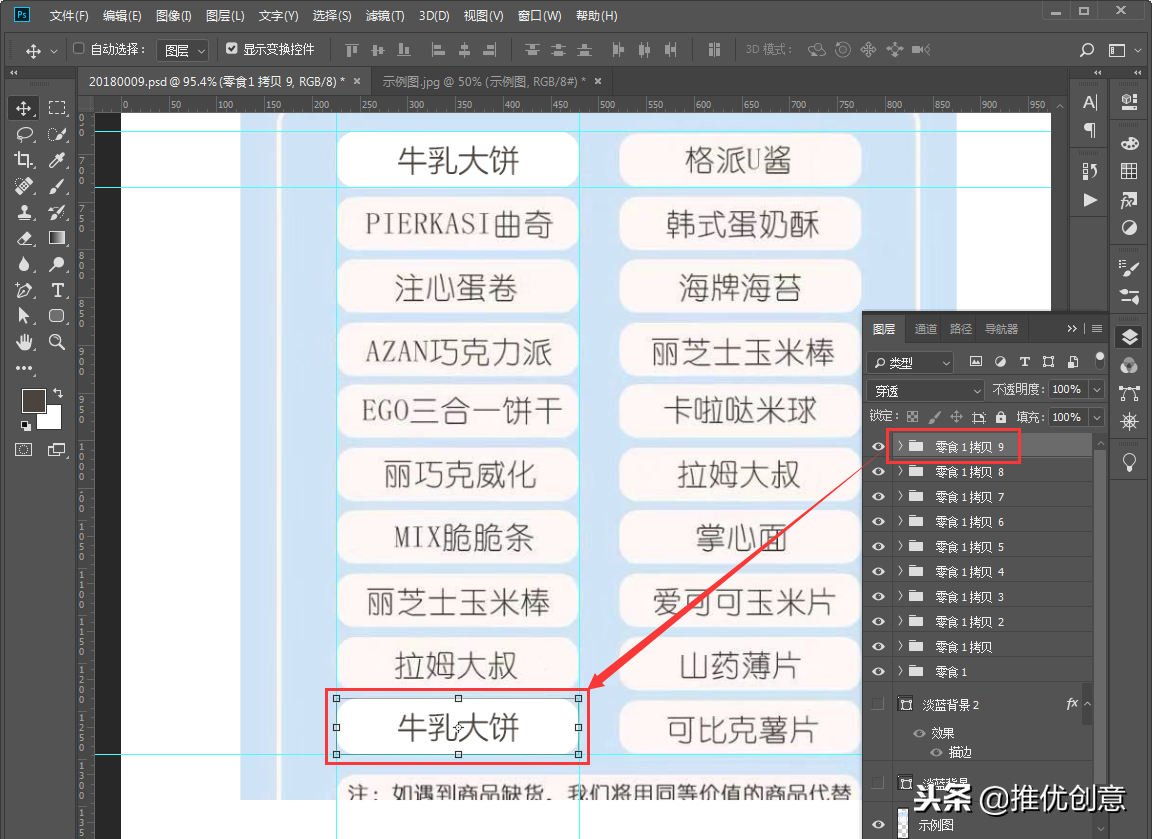Open the search icon in options bar
This screenshot has height=839, width=1152.
1087,50
